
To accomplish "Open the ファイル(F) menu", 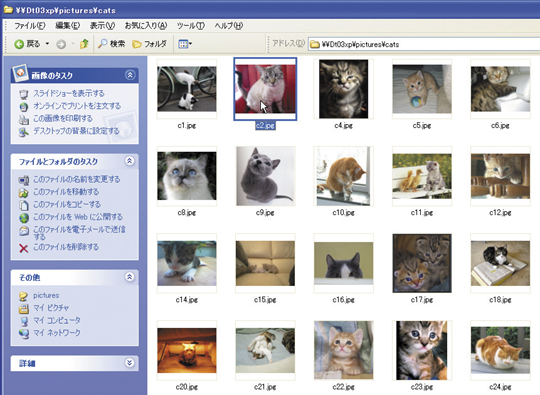I will coord(30,25).
